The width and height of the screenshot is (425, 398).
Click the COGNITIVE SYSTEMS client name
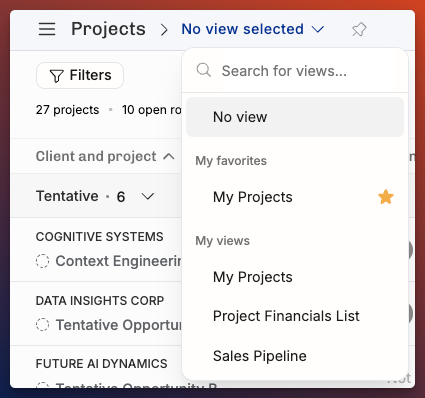(99, 237)
